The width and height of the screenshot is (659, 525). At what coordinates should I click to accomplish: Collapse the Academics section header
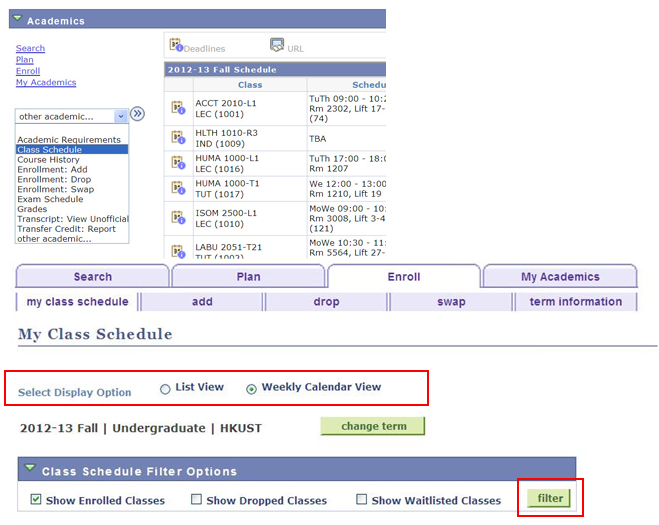coord(18,20)
